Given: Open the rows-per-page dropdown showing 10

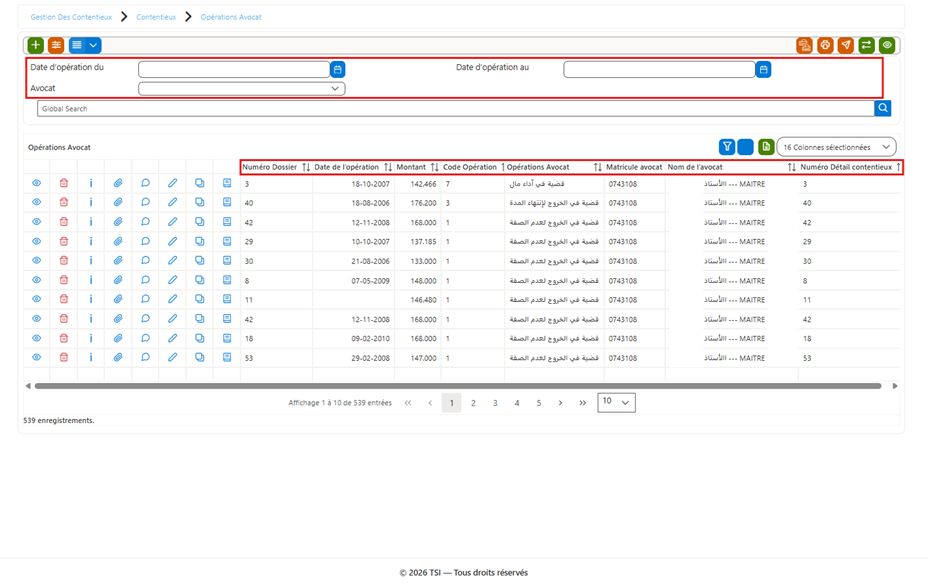Looking at the screenshot, I should tap(616, 402).
